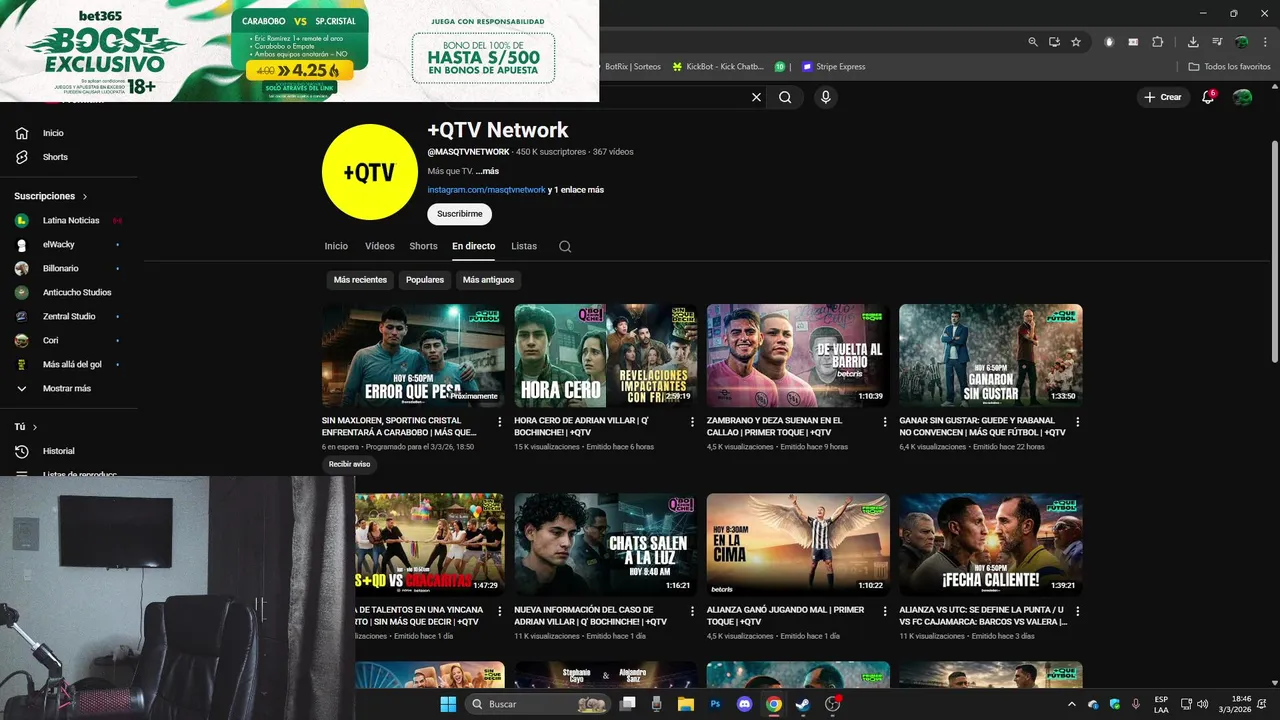The height and width of the screenshot is (720, 1280).
Task: Open OBS Studio from the taskbar
Action: [832, 704]
